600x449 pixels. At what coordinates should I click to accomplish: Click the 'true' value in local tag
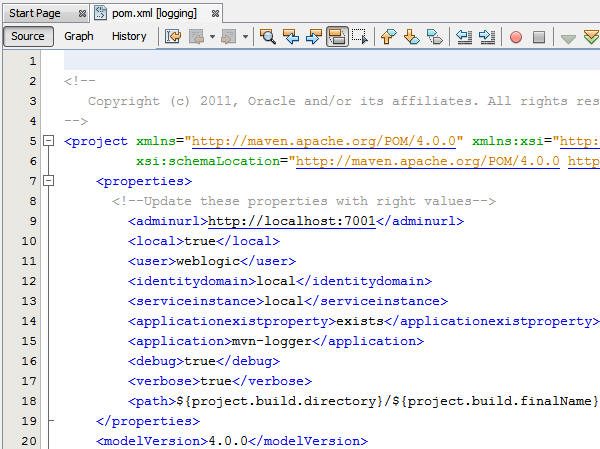click(x=200, y=241)
